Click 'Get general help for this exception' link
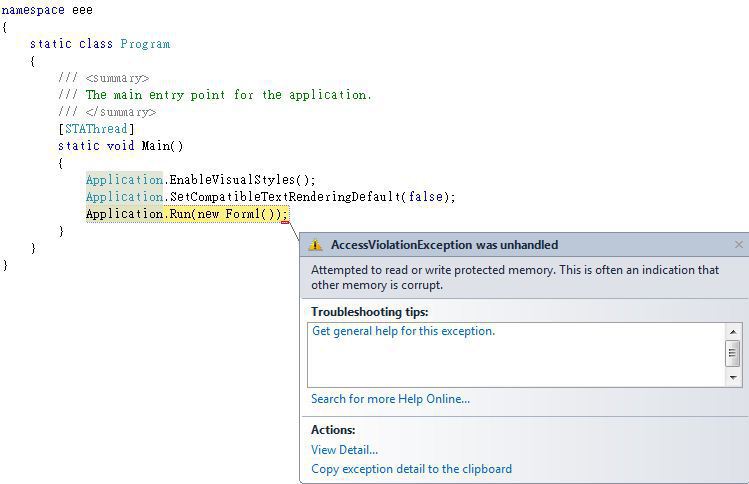Image resolution: width=749 pixels, height=484 pixels. pos(403,331)
